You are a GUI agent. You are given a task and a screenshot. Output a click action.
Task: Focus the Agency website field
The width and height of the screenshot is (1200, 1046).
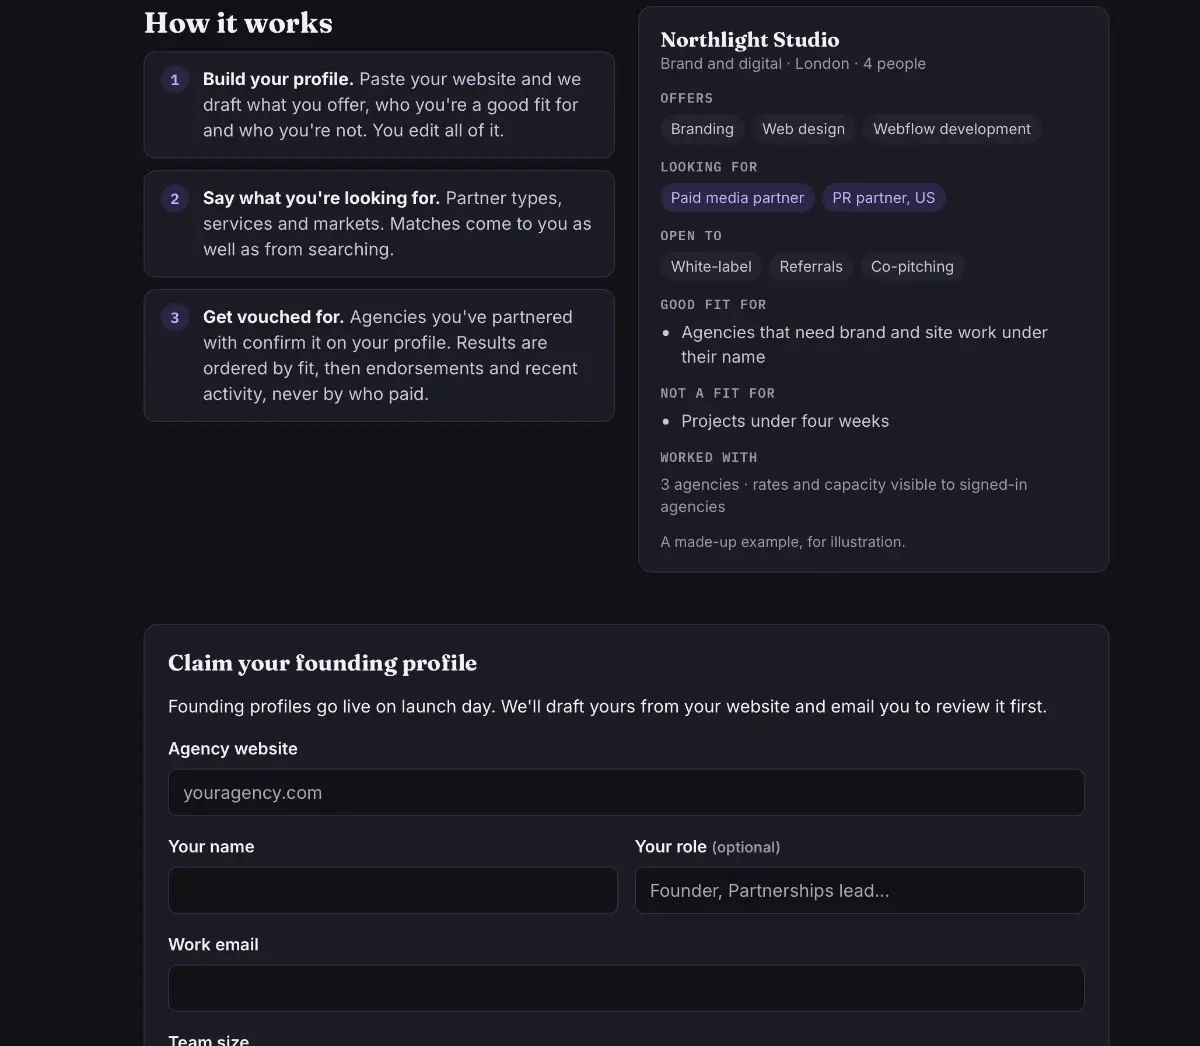click(626, 792)
